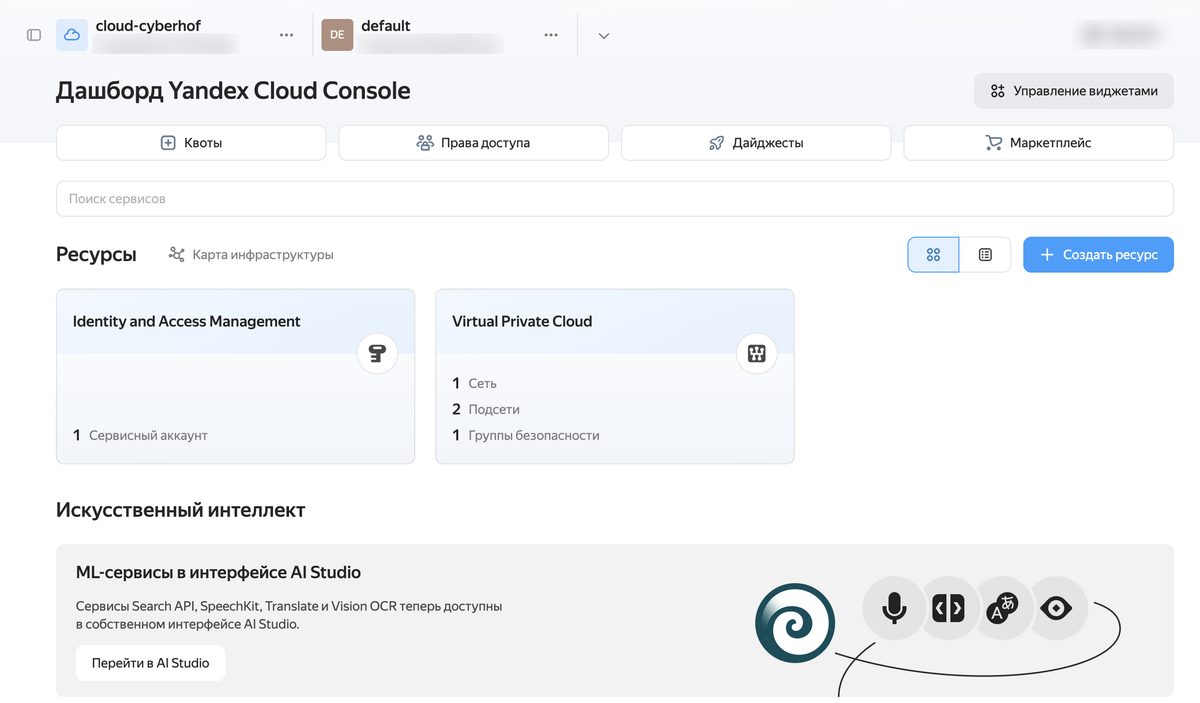Screen dimensions: 1200x703
Task: Click Создать ресурс button
Action: [x=1098, y=255]
